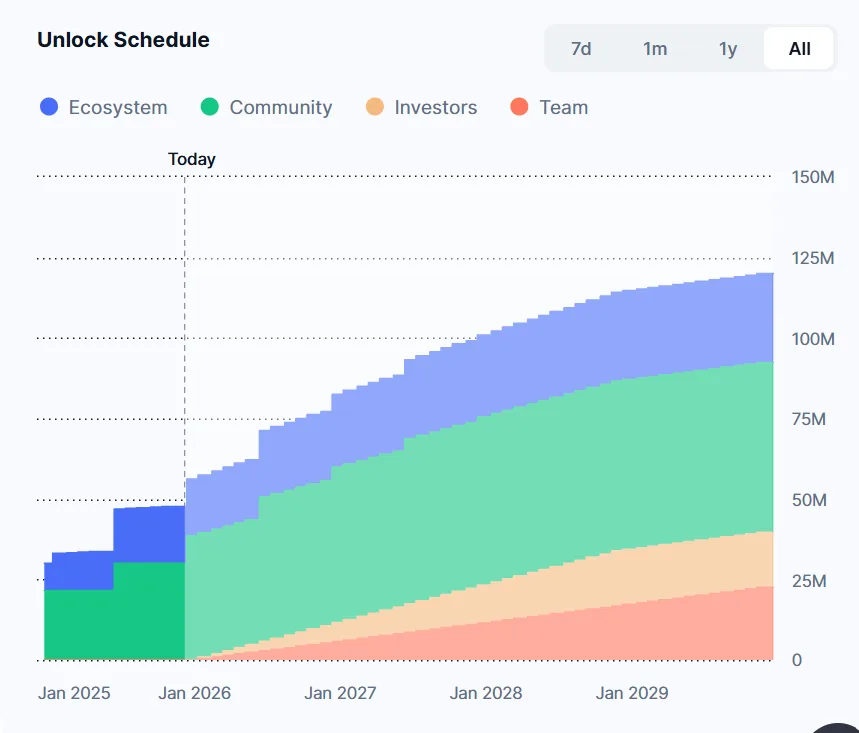859x733 pixels.
Task: Click the Unlock Schedule title
Action: 123,40
